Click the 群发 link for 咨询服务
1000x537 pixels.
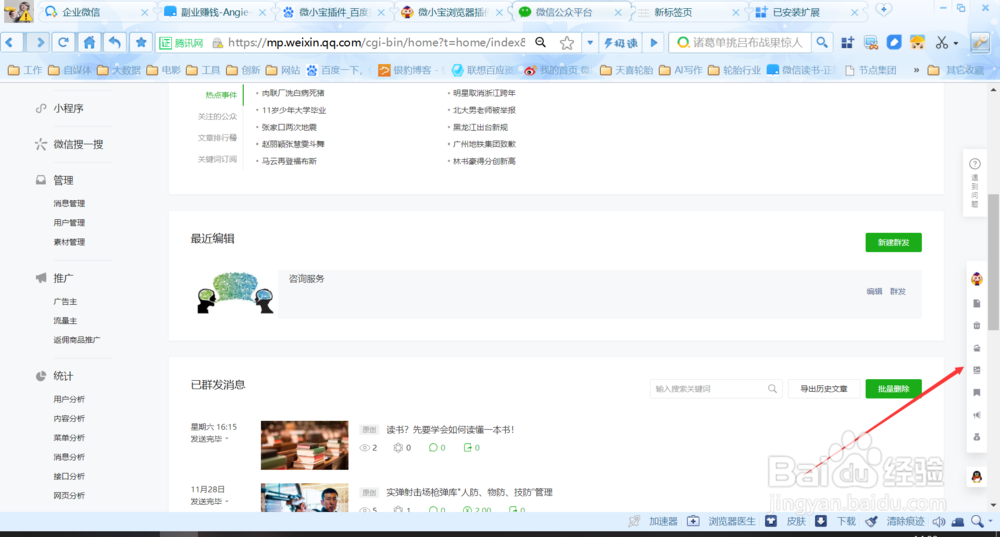(x=897, y=291)
